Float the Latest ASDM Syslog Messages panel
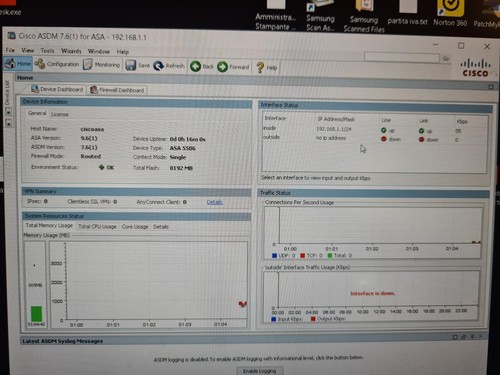 coord(463,337)
